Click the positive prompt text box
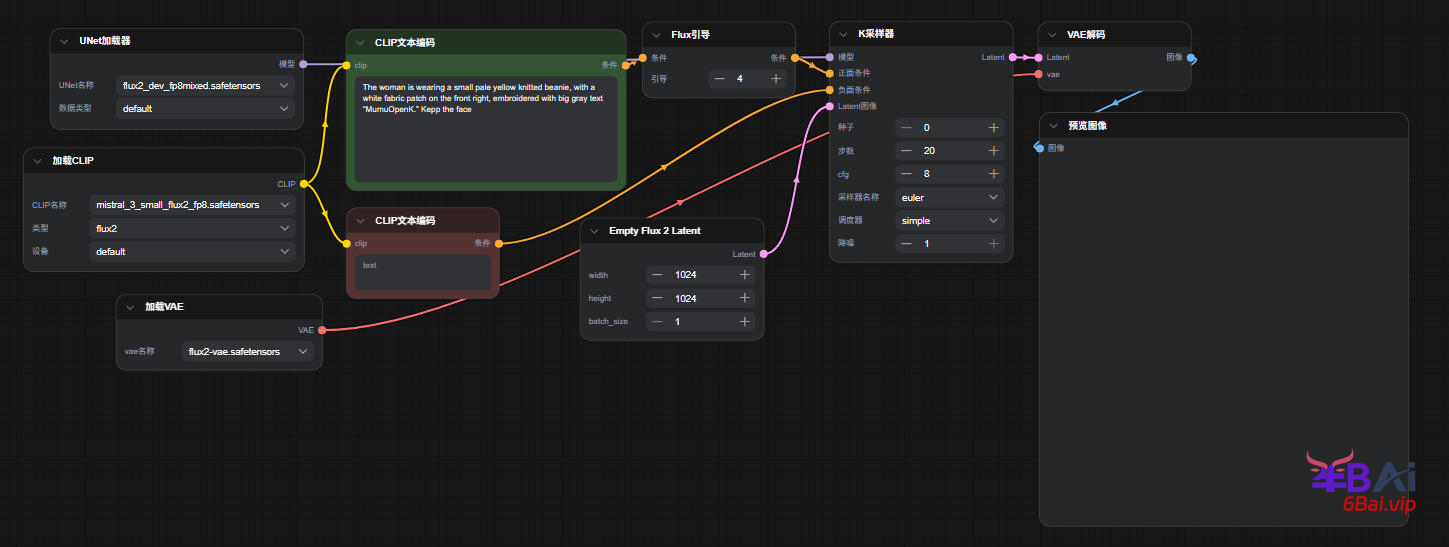Screen dimensions: 1449x547 (485, 130)
